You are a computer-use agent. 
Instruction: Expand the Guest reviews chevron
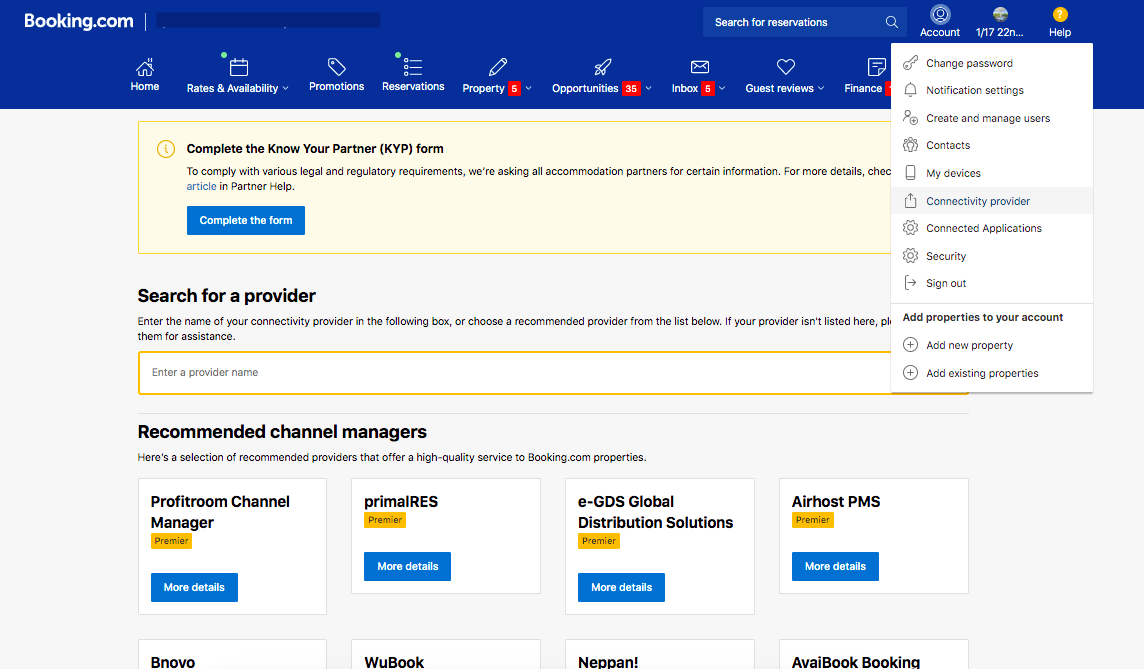[x=821, y=88]
